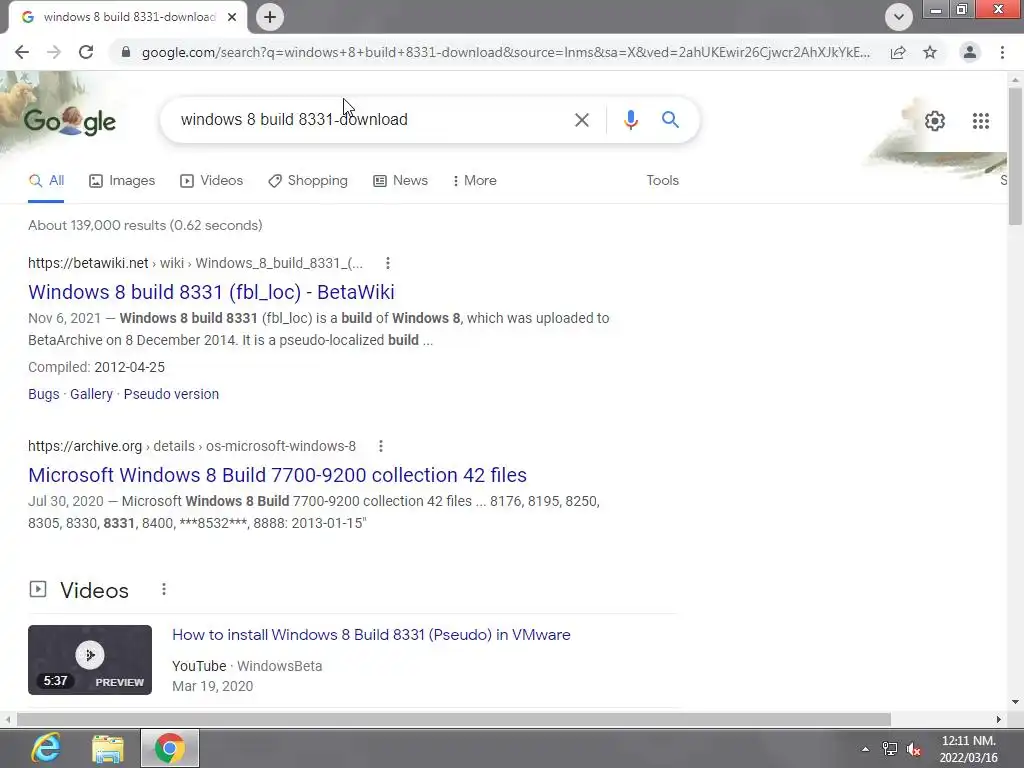Click the network tray icon
The height and width of the screenshot is (768, 1024).
889,749
